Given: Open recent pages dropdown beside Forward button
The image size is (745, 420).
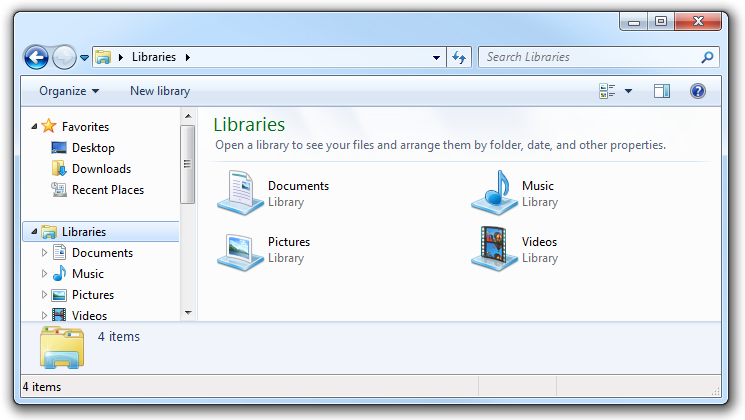Looking at the screenshot, I should pos(85,57).
